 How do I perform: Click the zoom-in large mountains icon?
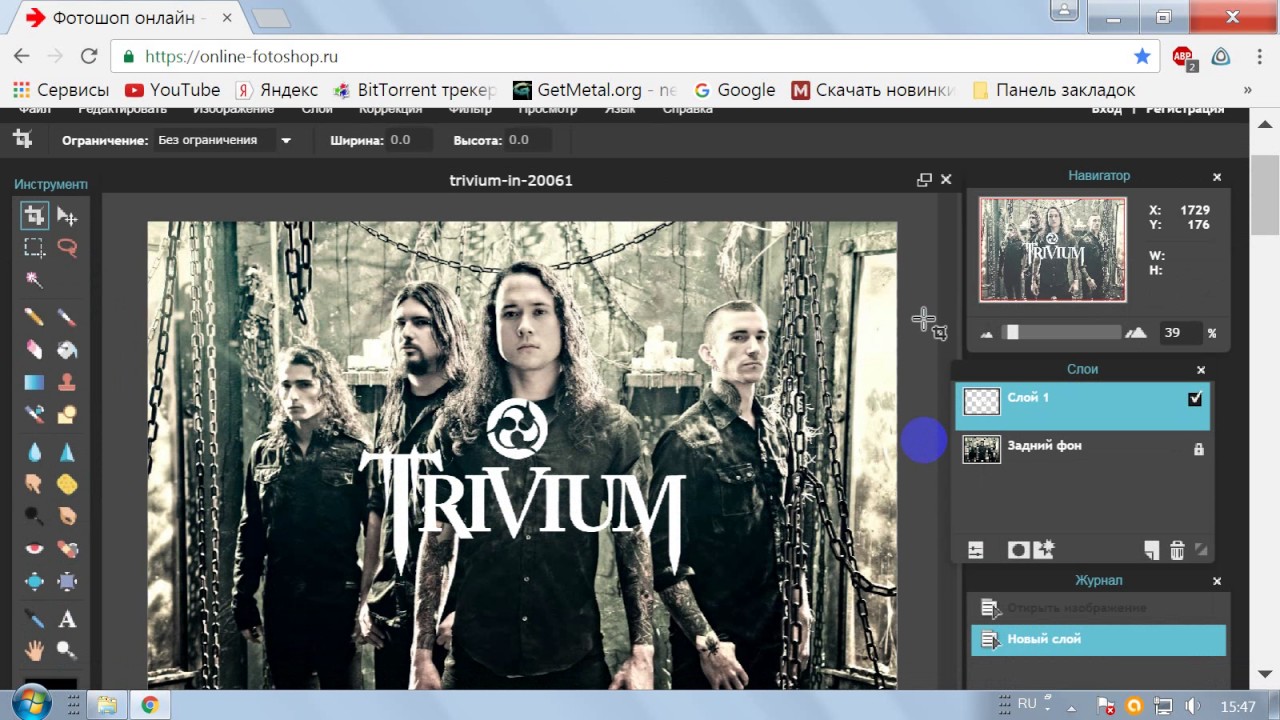[1136, 333]
